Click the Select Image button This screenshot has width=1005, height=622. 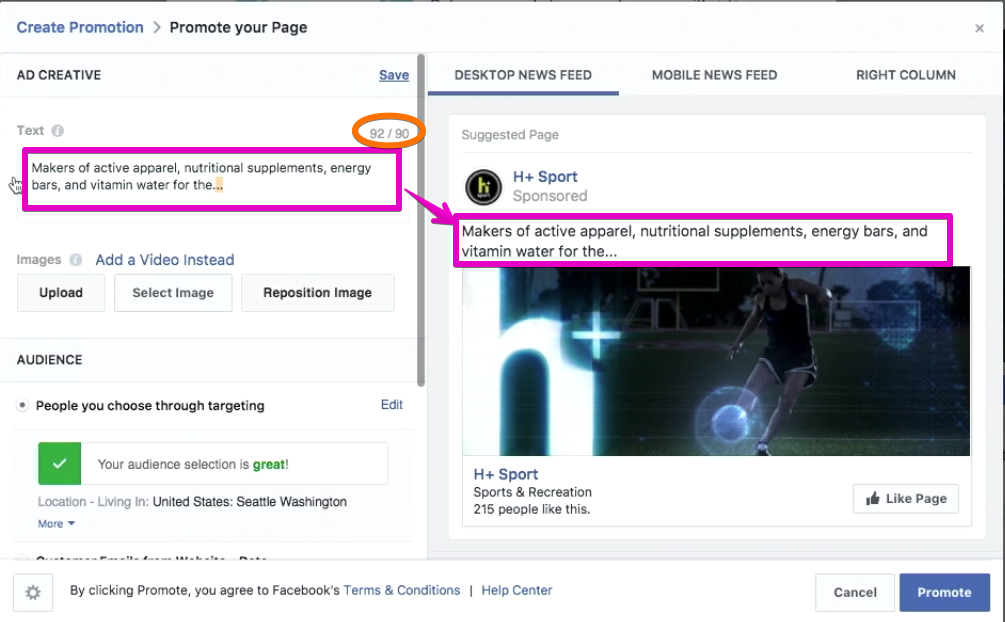pos(173,293)
